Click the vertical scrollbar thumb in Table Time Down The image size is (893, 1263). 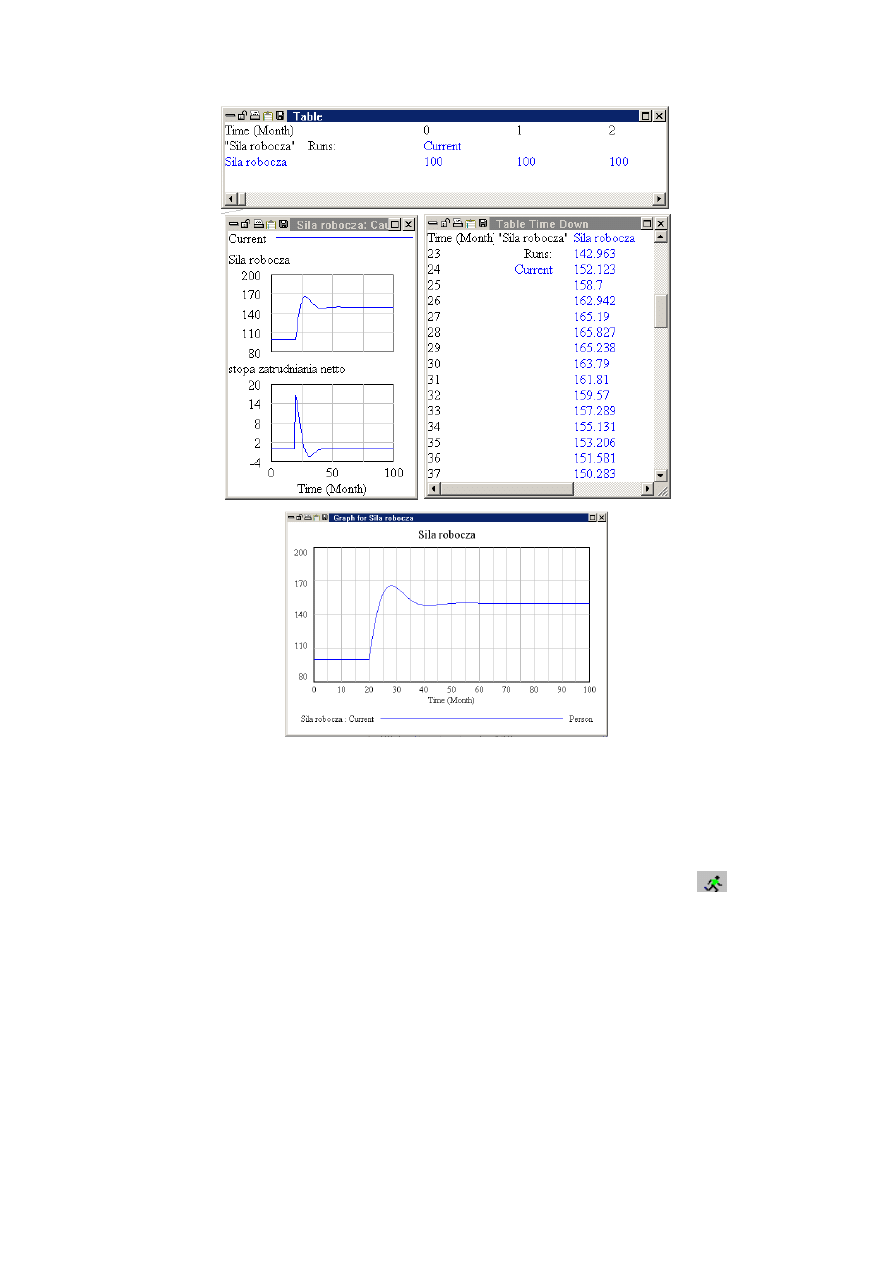pos(660,311)
